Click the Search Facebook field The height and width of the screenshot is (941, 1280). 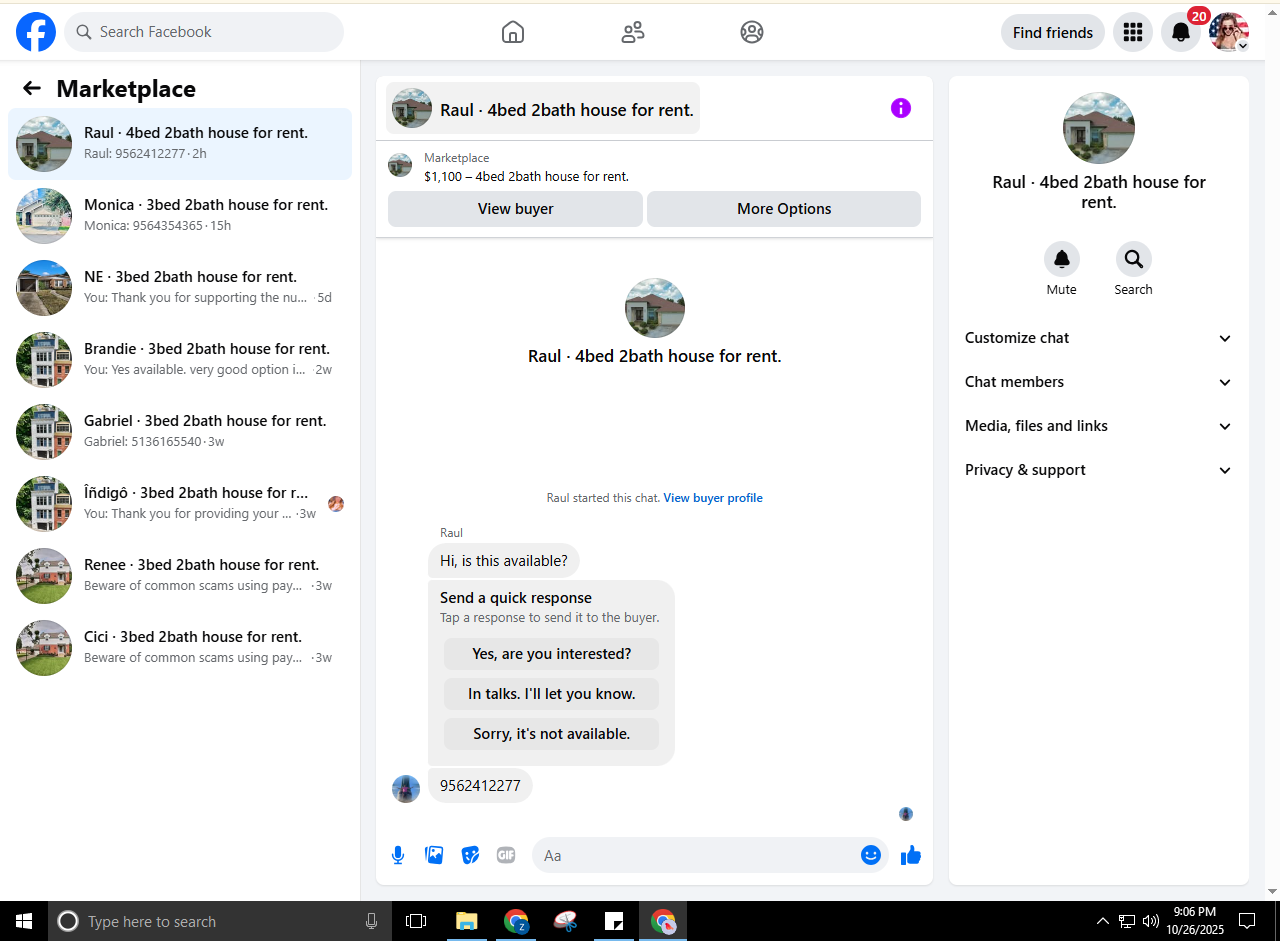pyautogui.click(x=204, y=32)
